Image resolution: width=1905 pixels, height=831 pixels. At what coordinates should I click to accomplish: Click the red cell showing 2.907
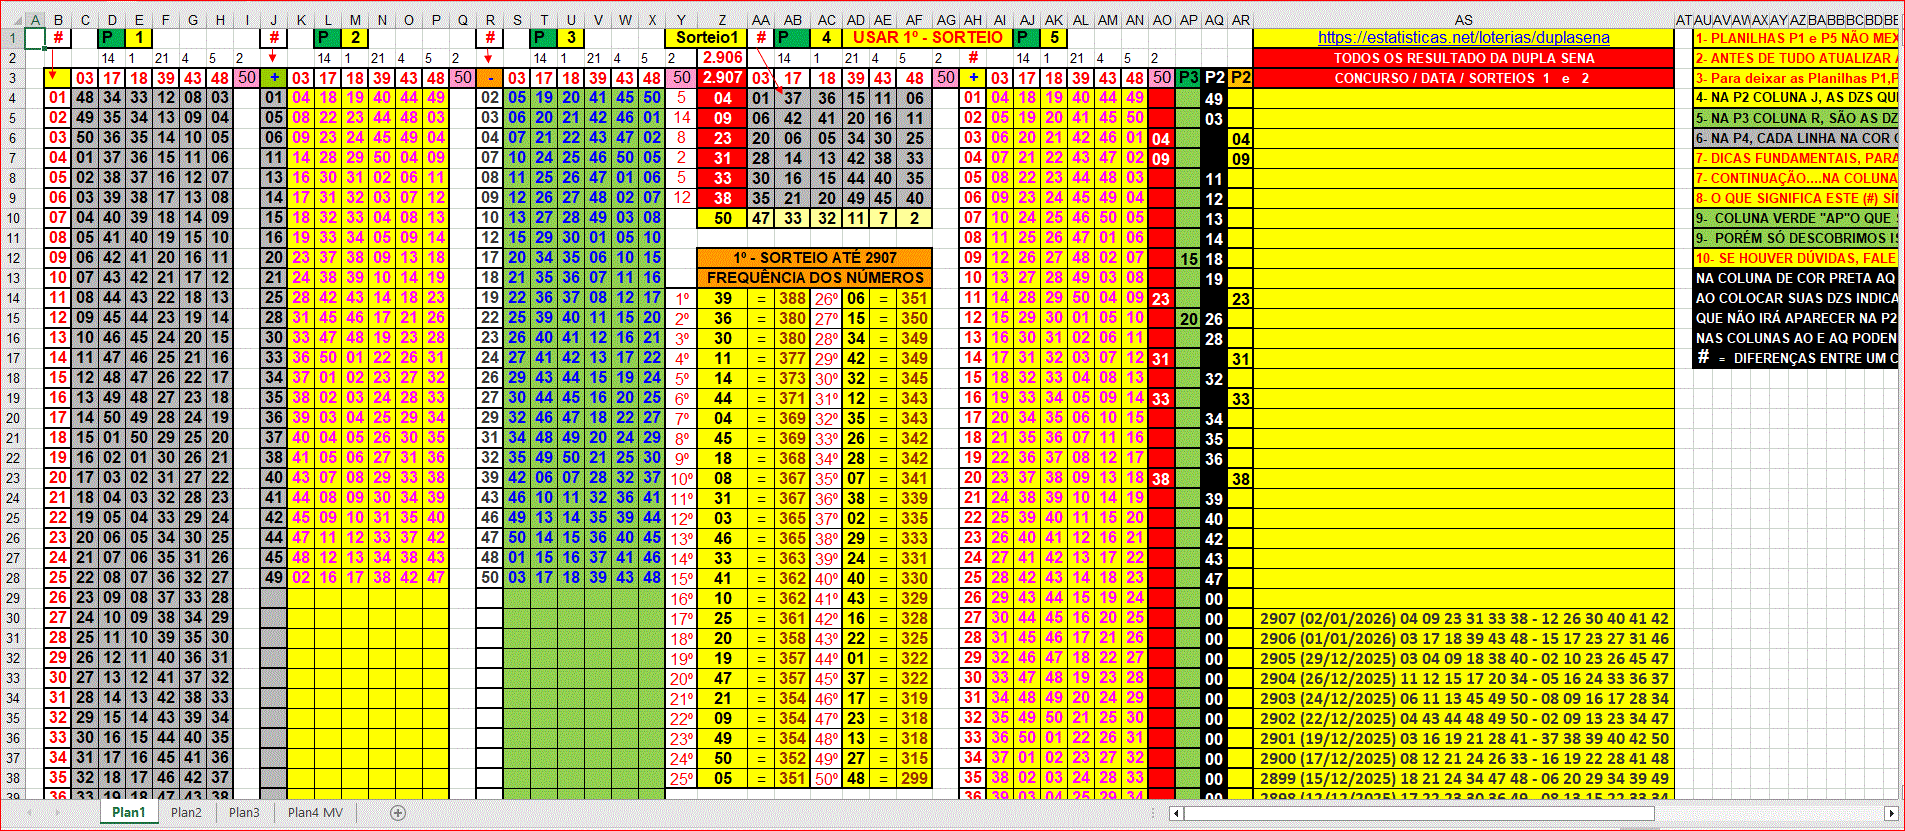coord(722,78)
